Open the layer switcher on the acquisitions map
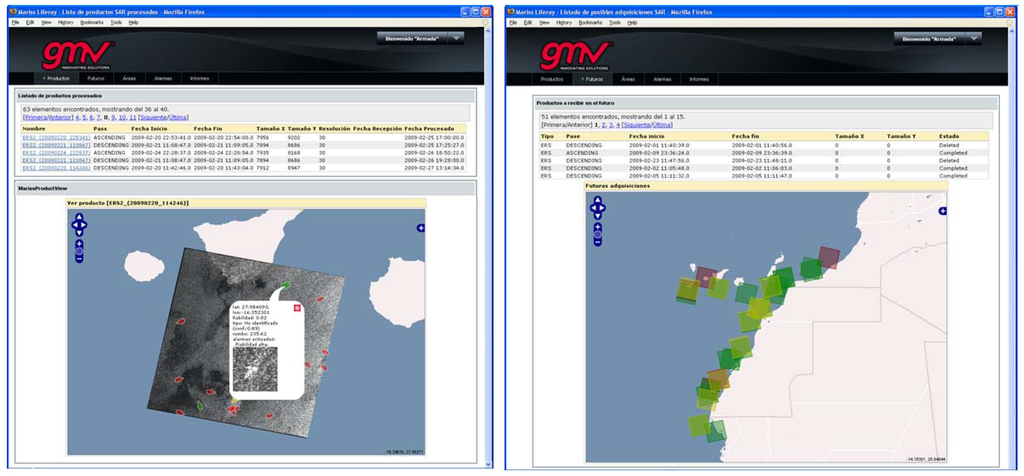Screen dimensions: 1024x476 pos(942,211)
